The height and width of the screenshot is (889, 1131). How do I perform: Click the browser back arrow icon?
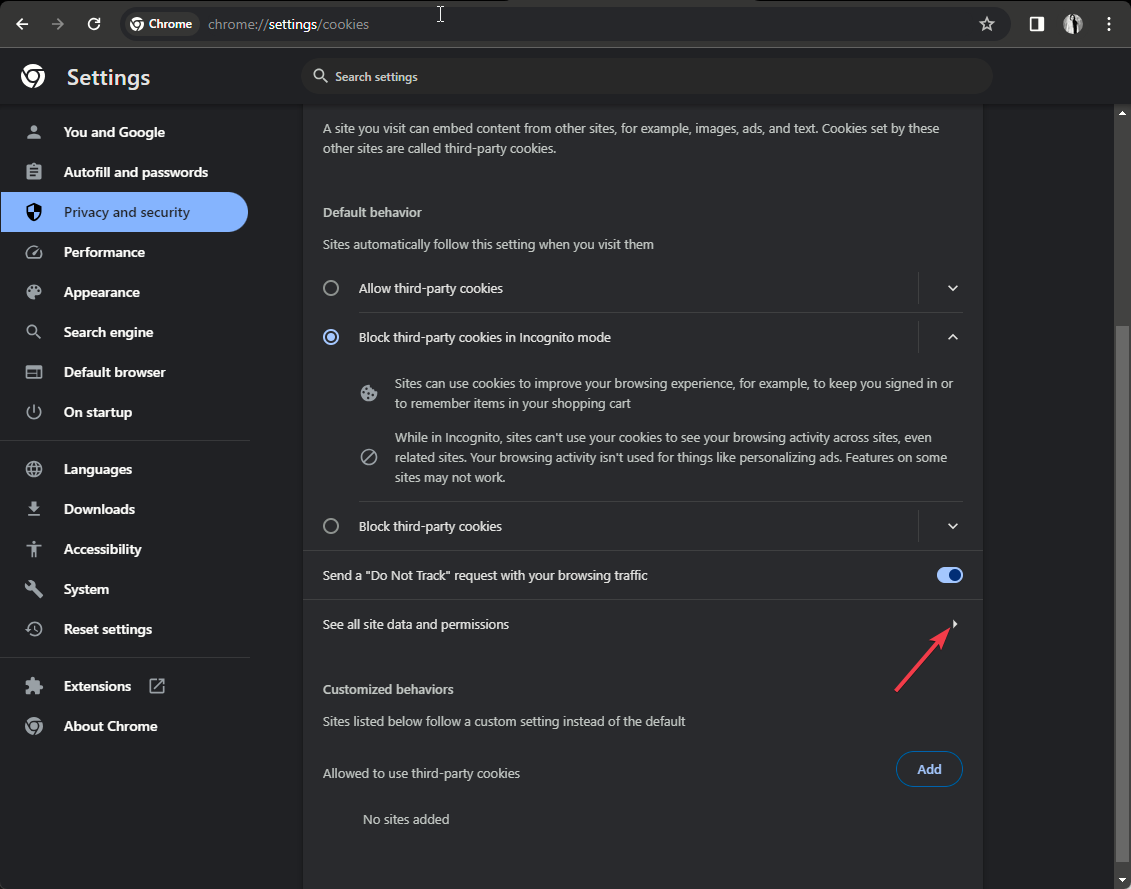point(22,24)
